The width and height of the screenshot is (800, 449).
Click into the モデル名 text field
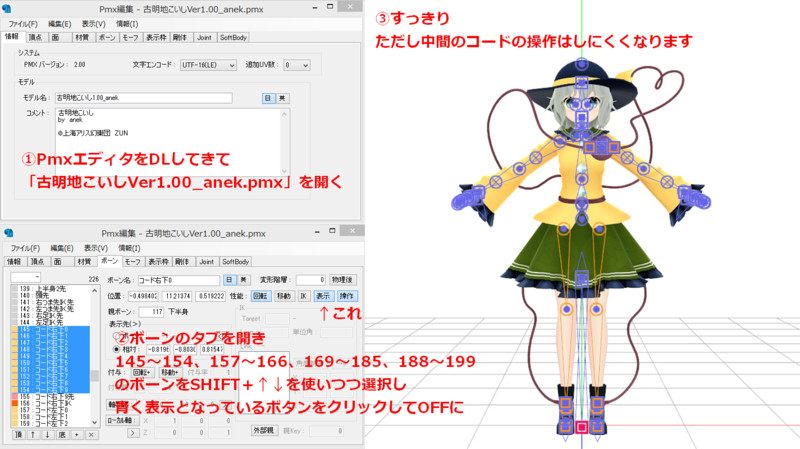tap(144, 97)
